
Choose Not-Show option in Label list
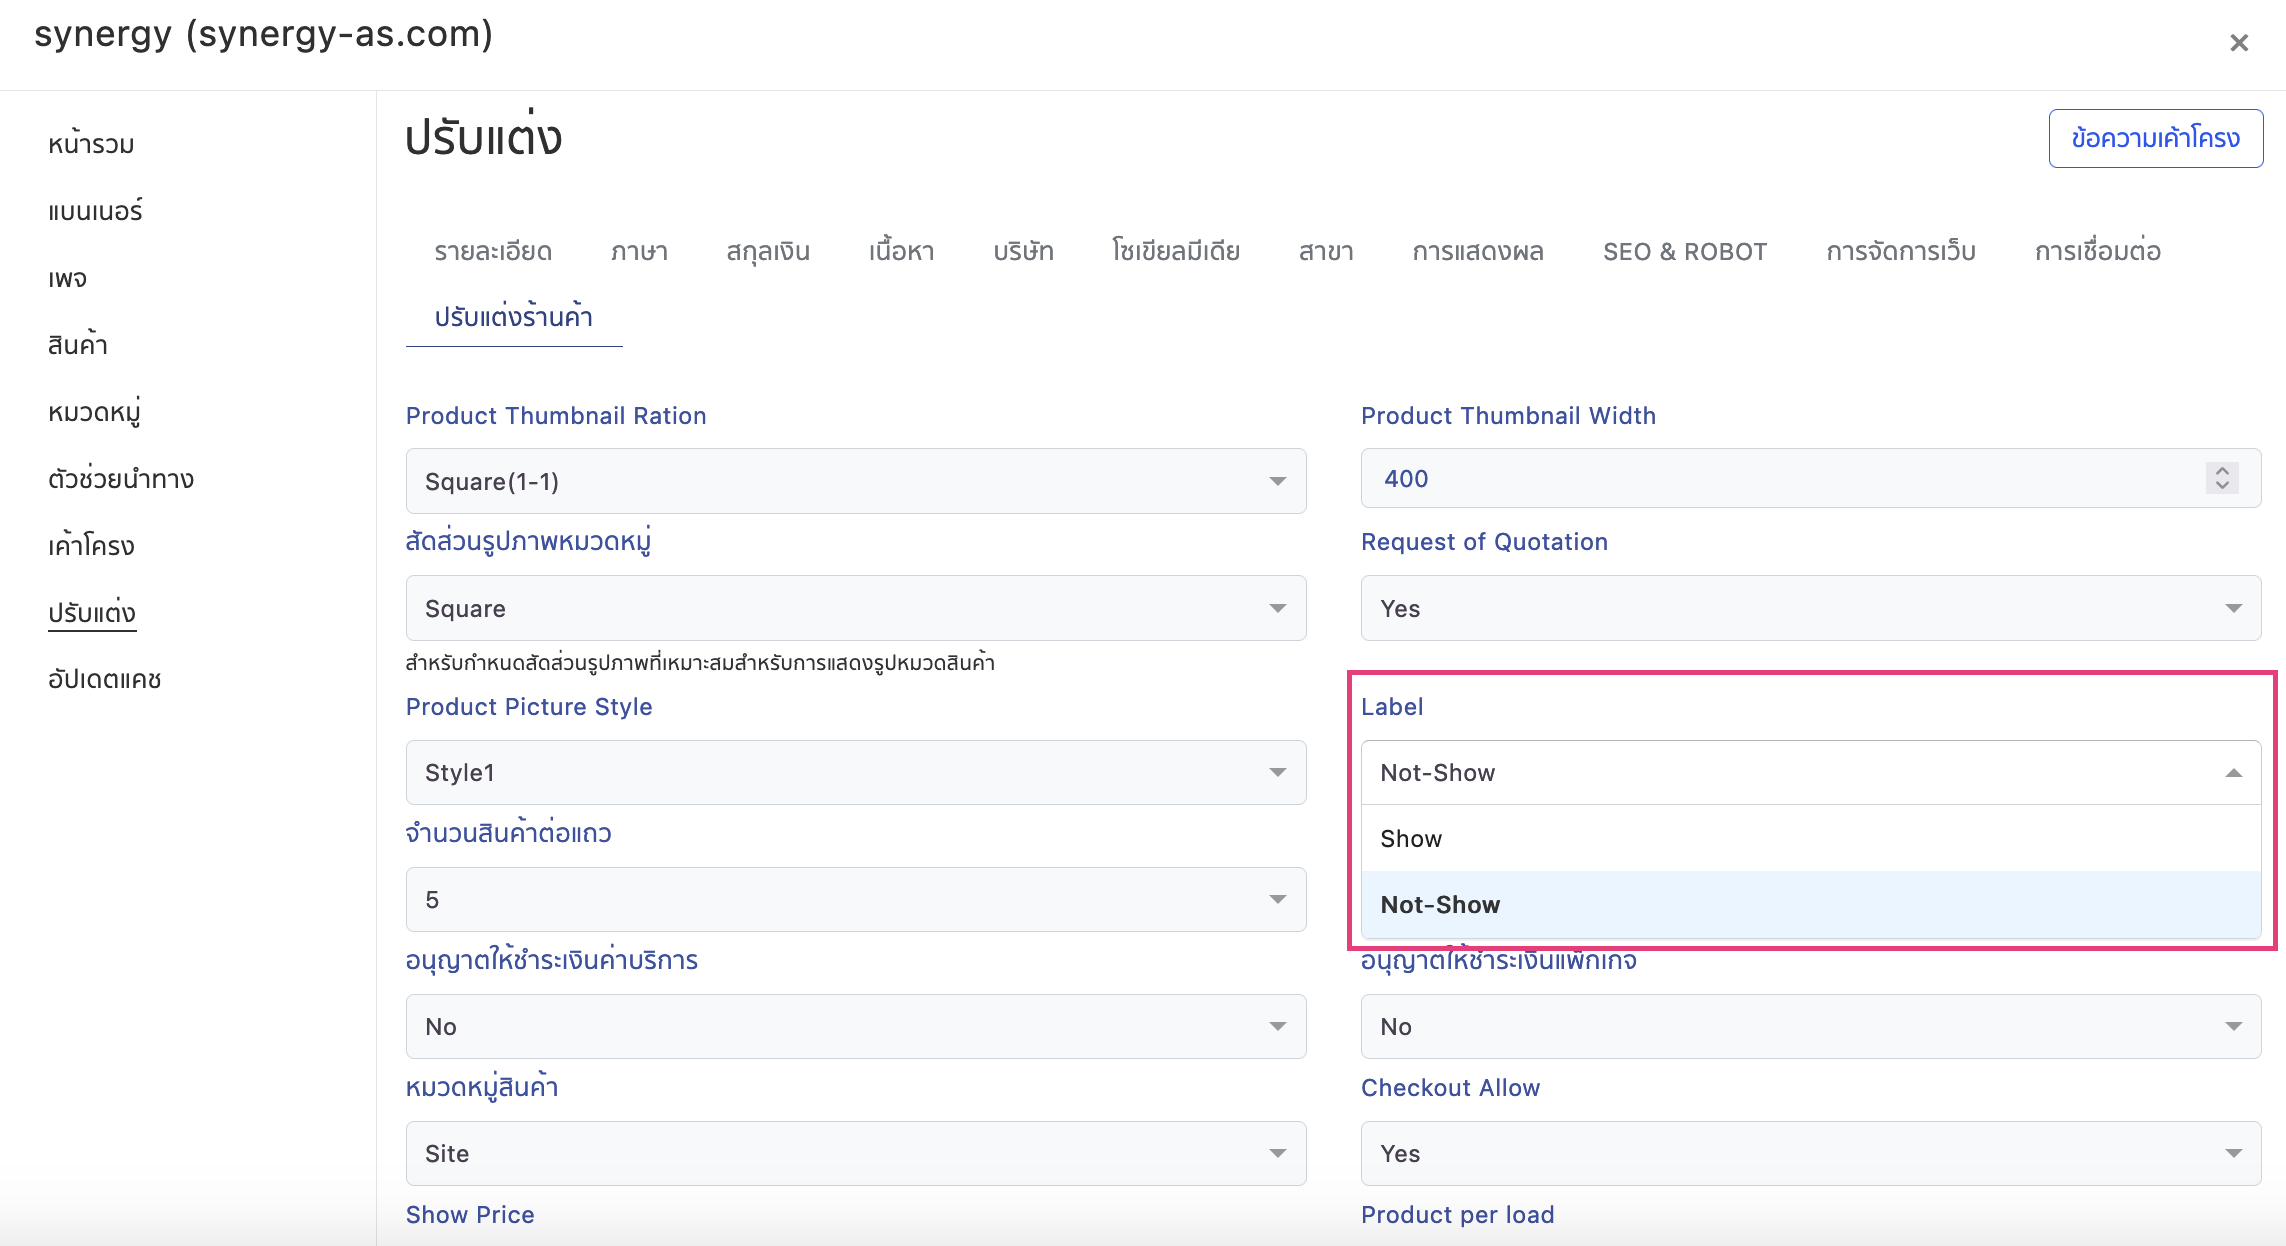(1811, 904)
